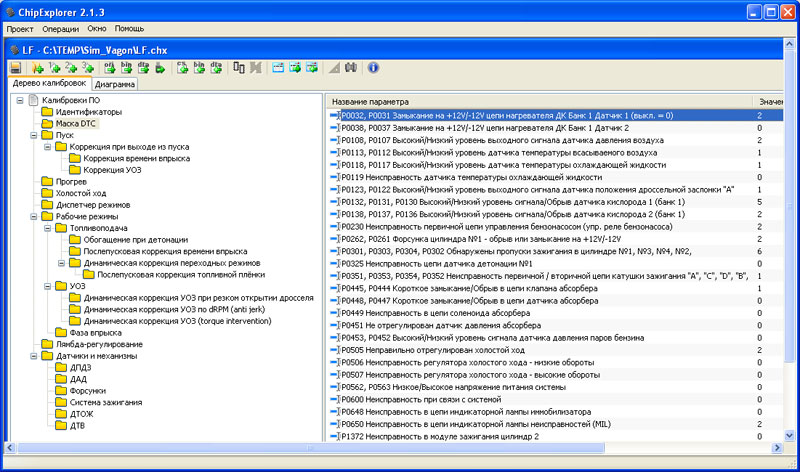
Task: Click the toolbar icon labeled 'ori'
Action: 110,68
